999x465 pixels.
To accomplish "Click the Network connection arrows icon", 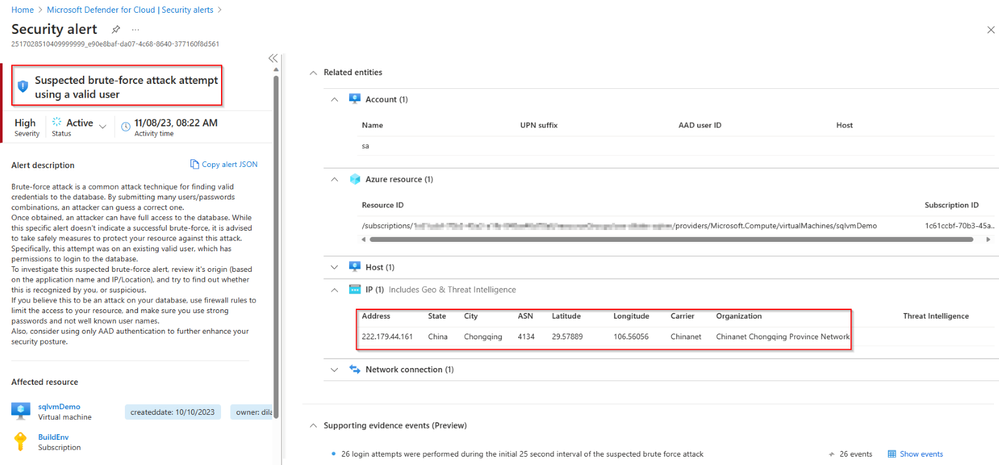I will tap(355, 369).
